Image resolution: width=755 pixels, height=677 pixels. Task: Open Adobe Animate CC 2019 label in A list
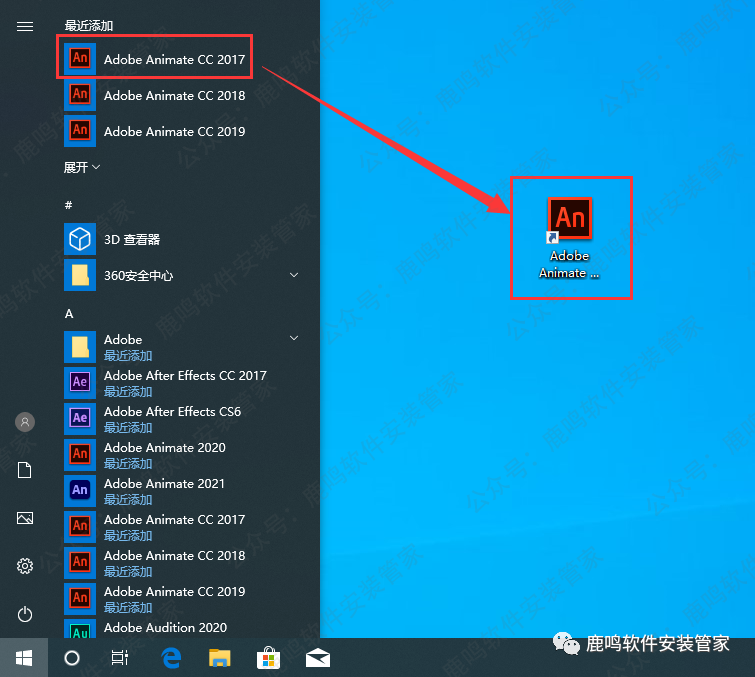tap(175, 591)
